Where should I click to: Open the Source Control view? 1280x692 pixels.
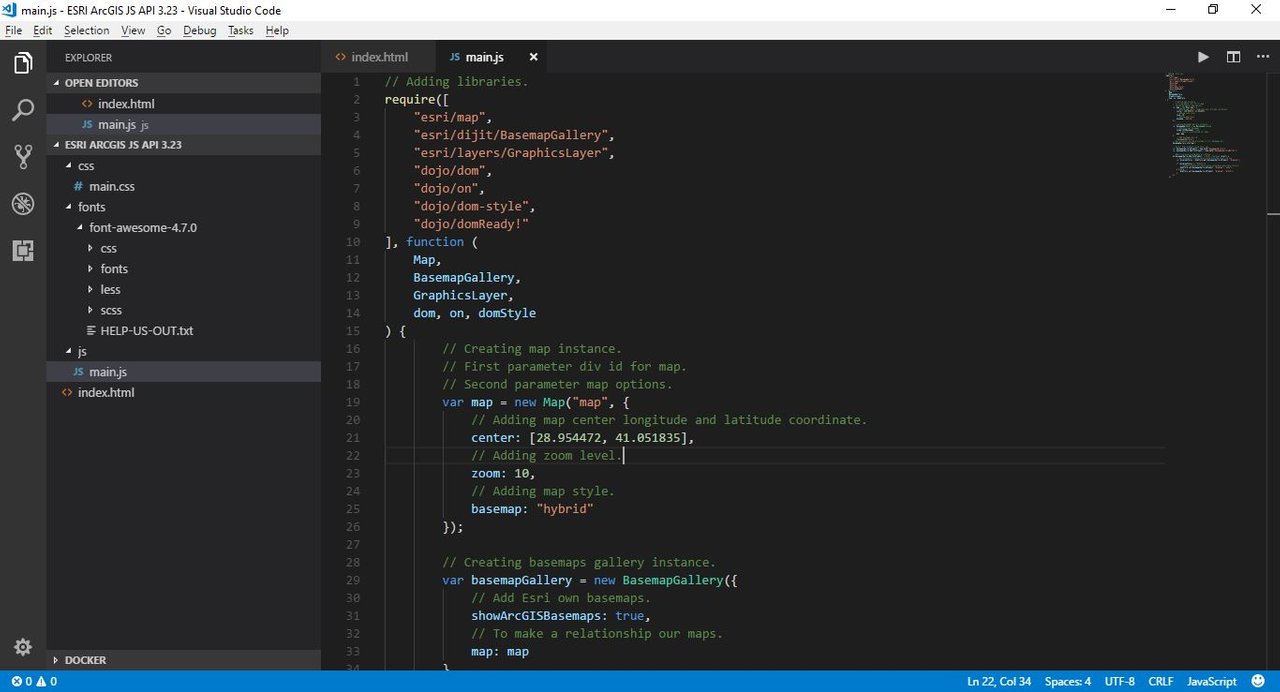pyautogui.click(x=23, y=157)
